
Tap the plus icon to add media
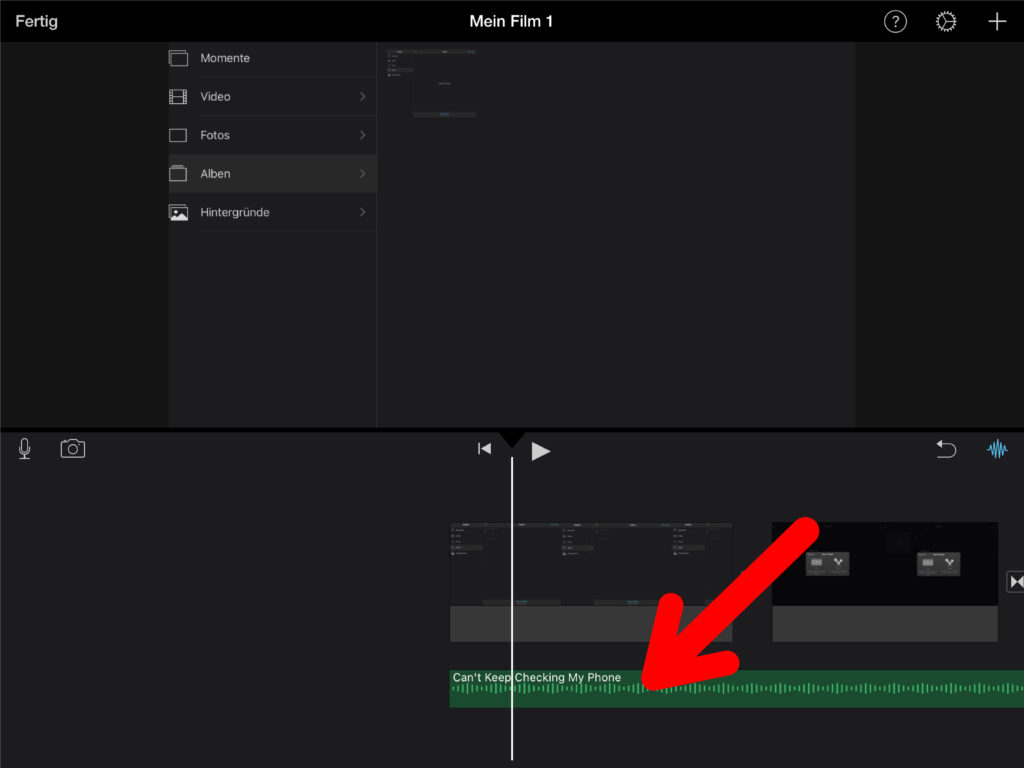click(997, 22)
